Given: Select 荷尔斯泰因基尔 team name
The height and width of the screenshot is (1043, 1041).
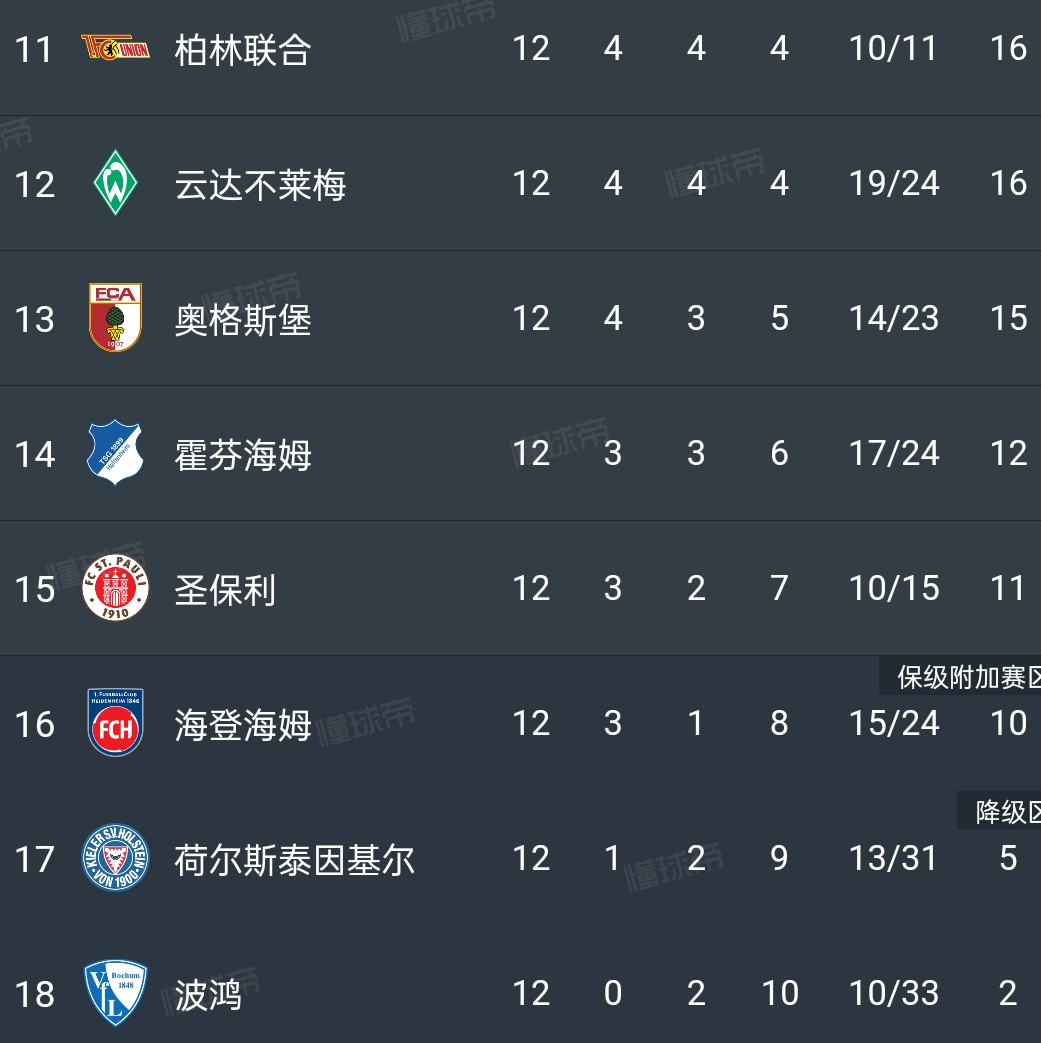Looking at the screenshot, I should pyautogui.click(x=294, y=859).
